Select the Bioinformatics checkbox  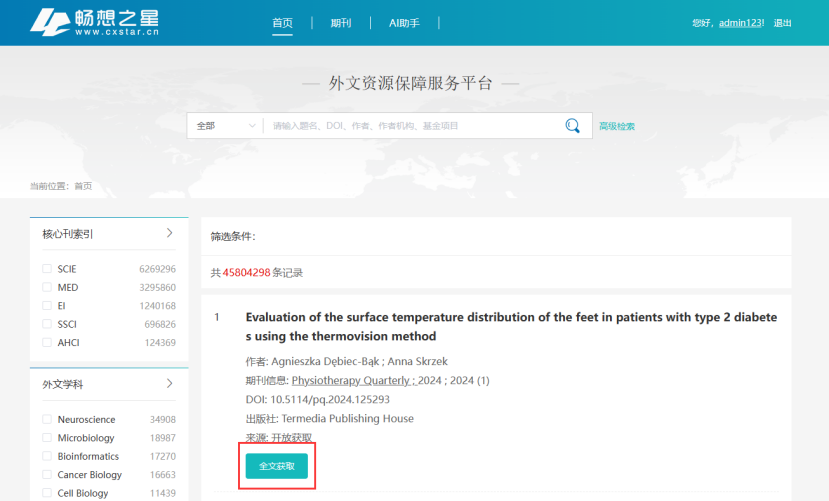[x=47, y=456]
